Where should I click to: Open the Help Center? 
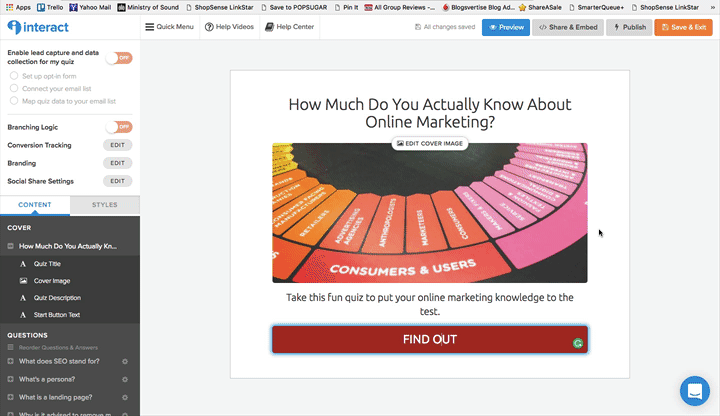click(290, 27)
